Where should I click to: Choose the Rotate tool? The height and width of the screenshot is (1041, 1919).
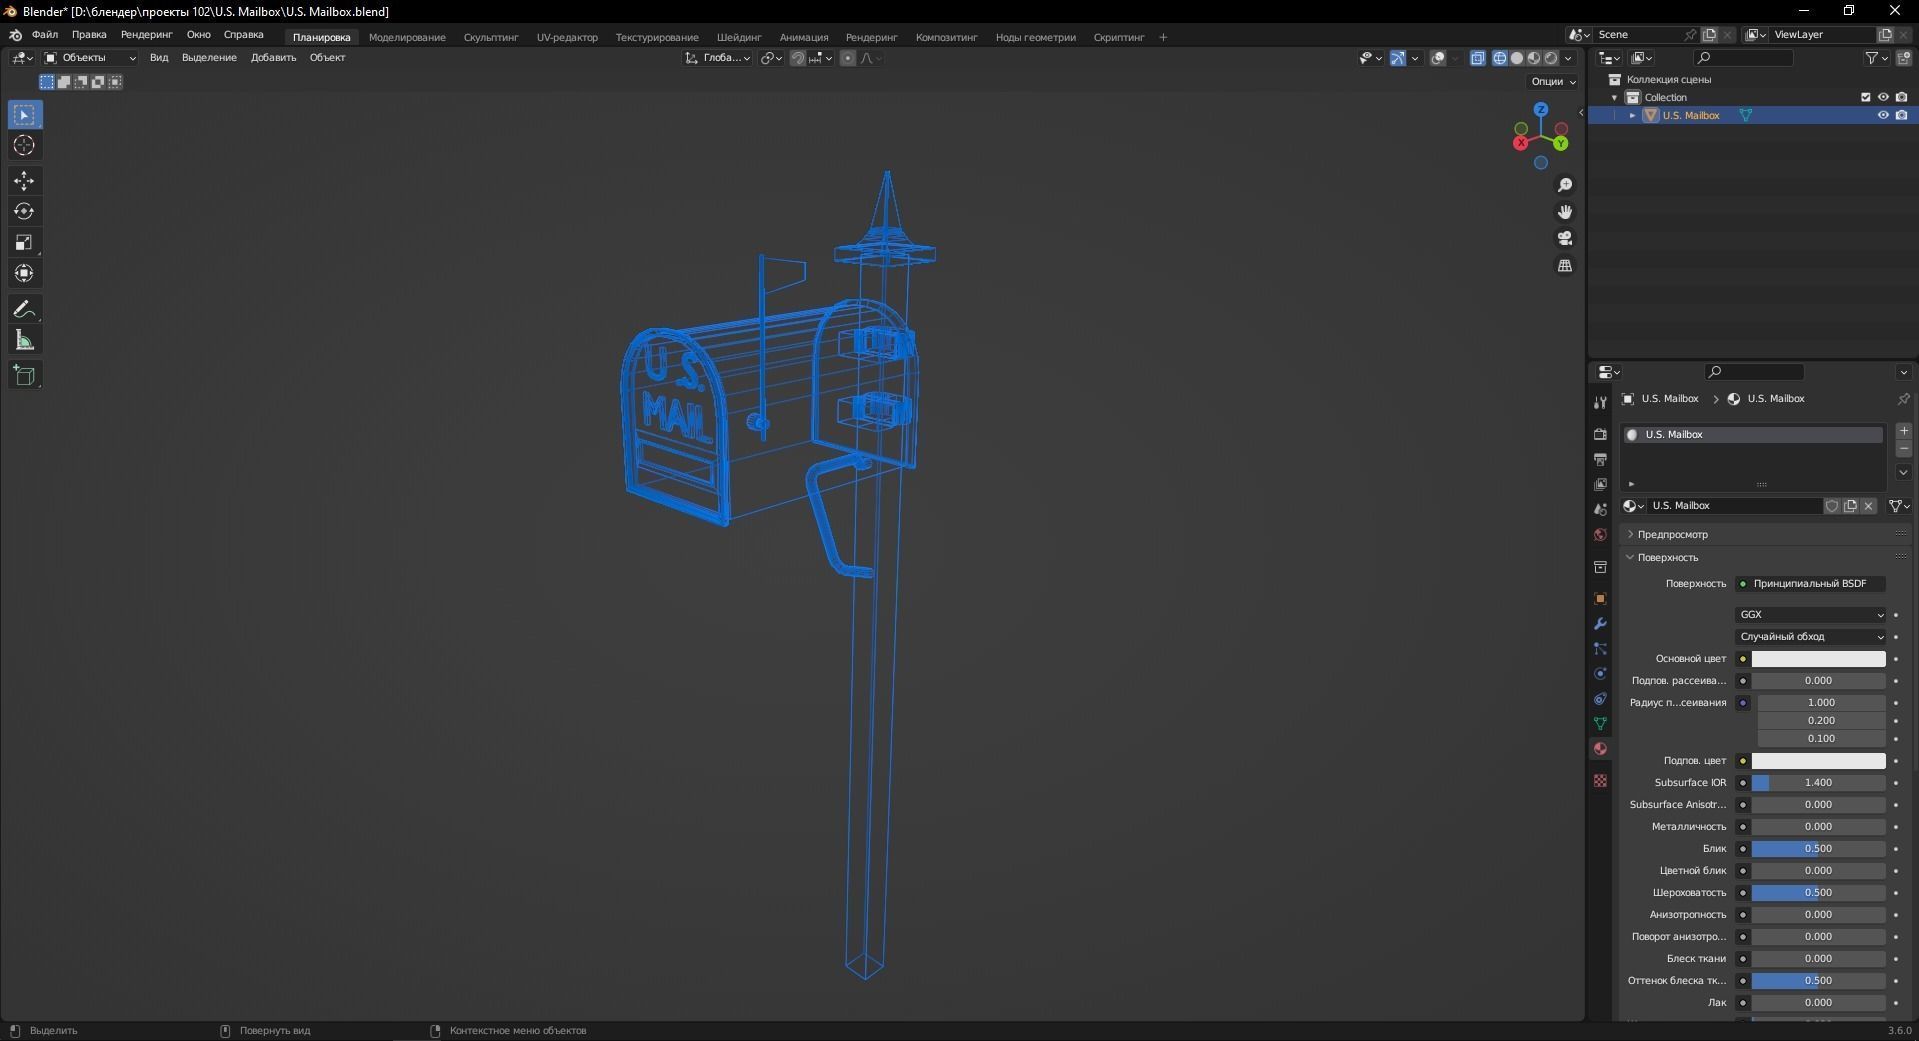[25, 212]
